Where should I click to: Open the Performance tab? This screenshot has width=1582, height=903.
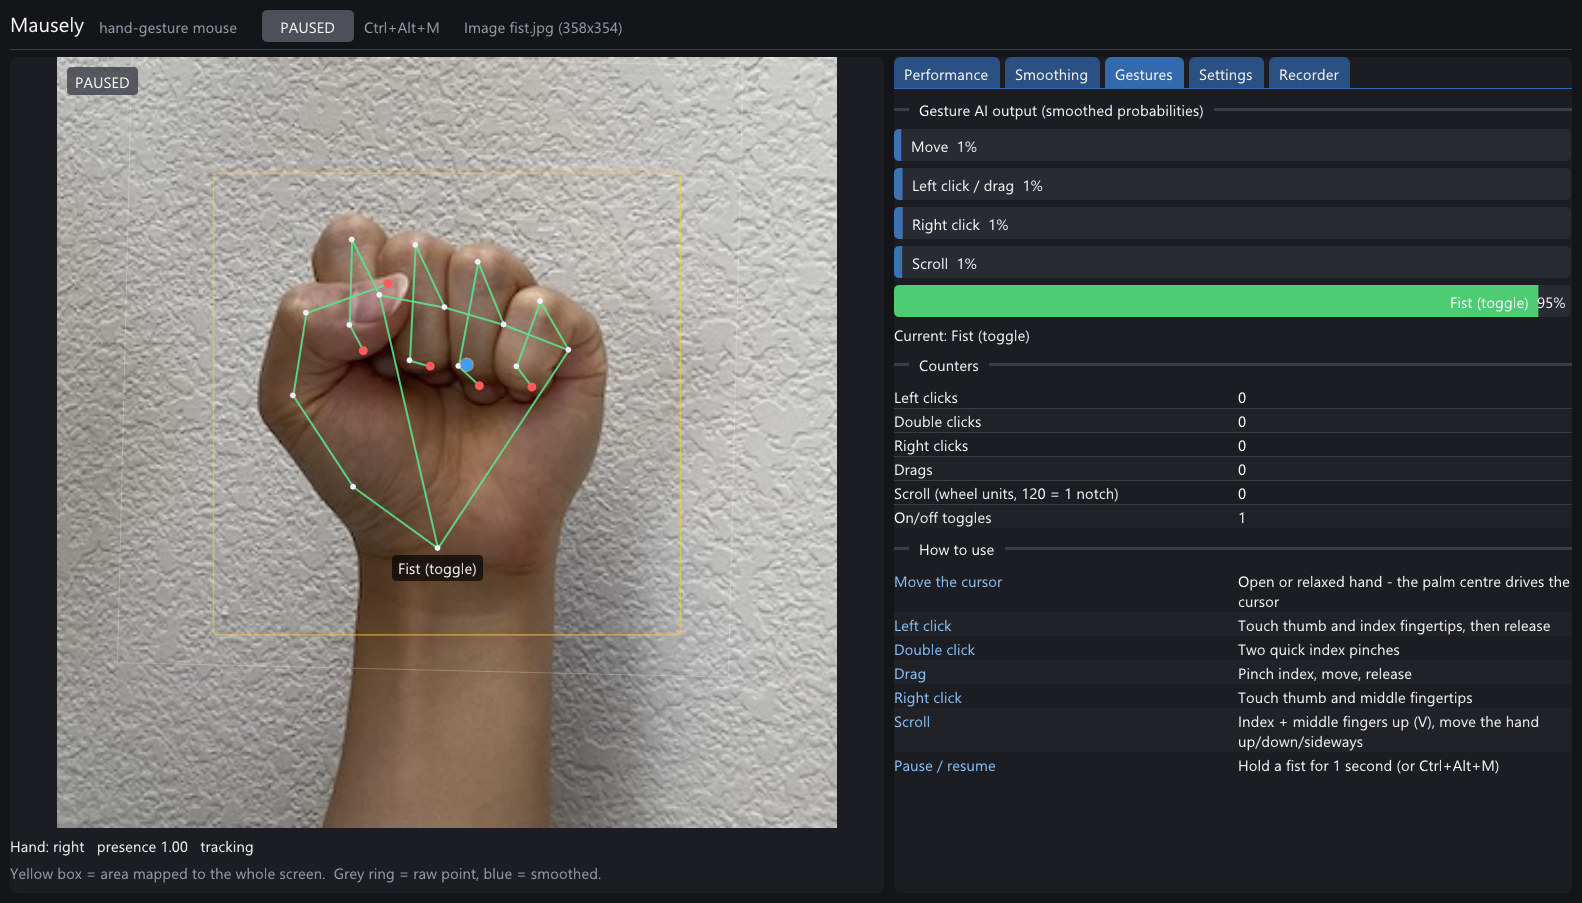[x=946, y=74]
